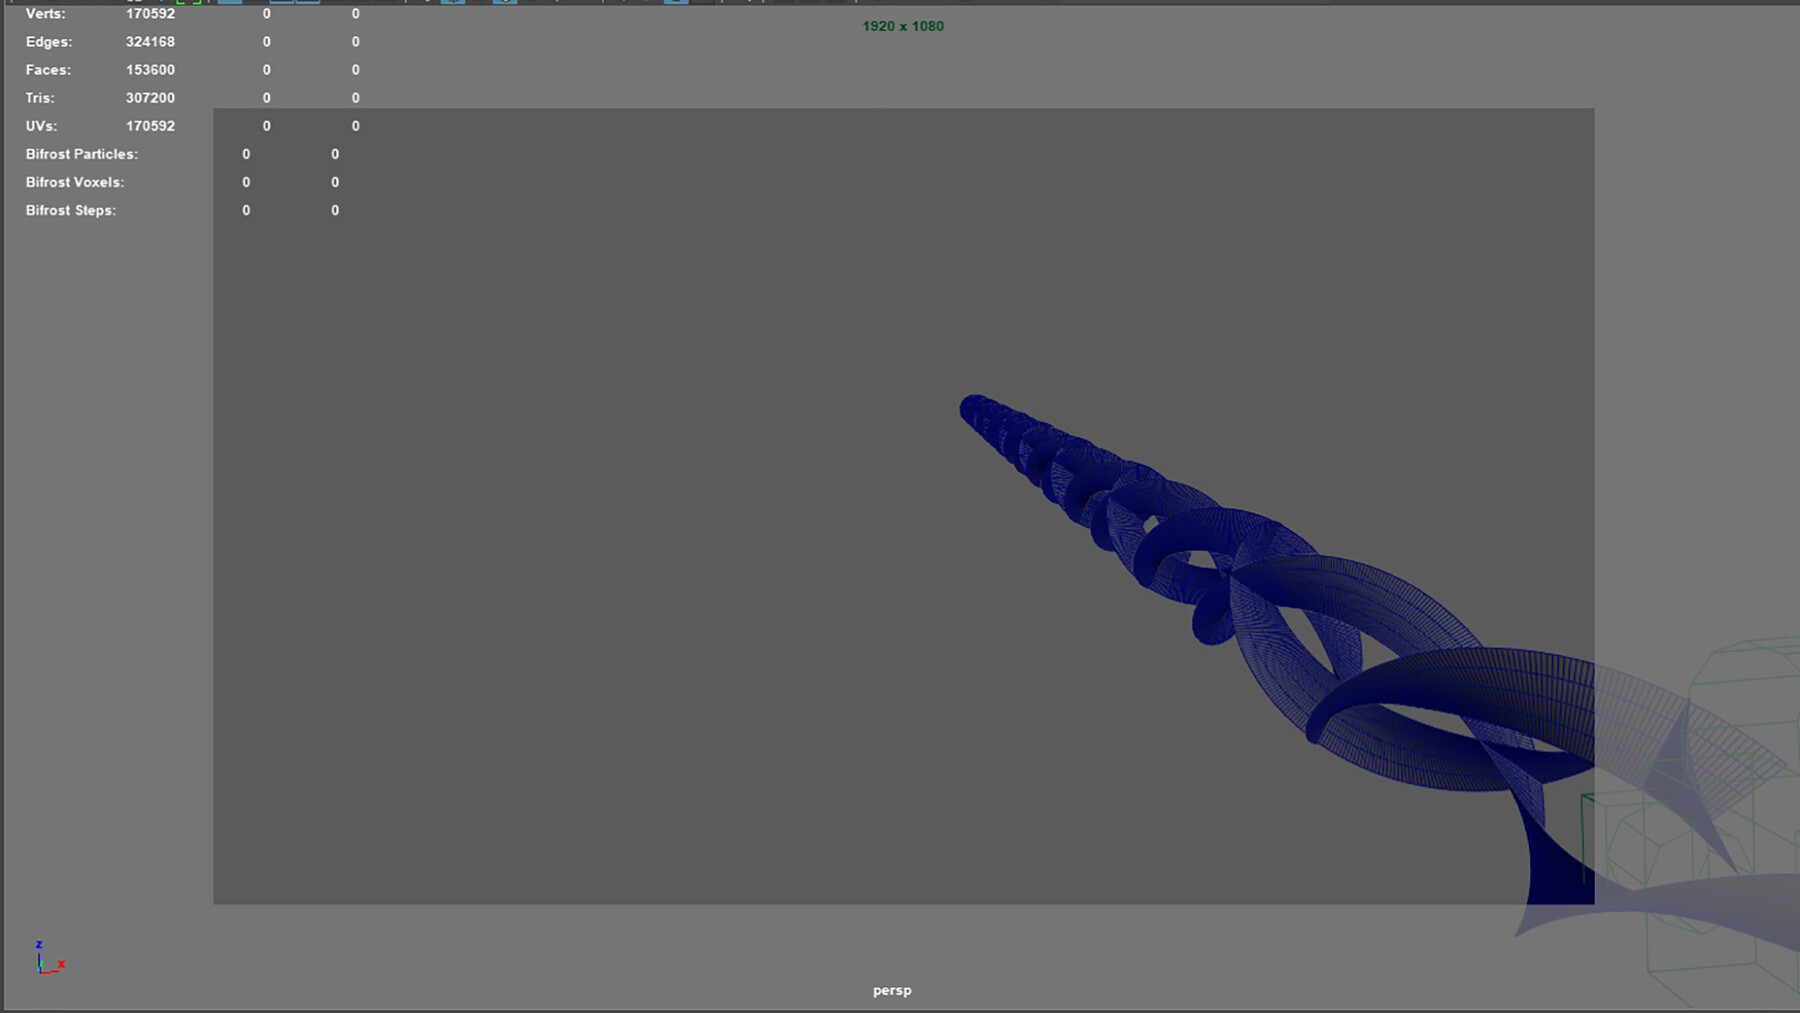Click the Z axis on the view gizmo
The width and height of the screenshot is (1800, 1013).
[x=39, y=944]
